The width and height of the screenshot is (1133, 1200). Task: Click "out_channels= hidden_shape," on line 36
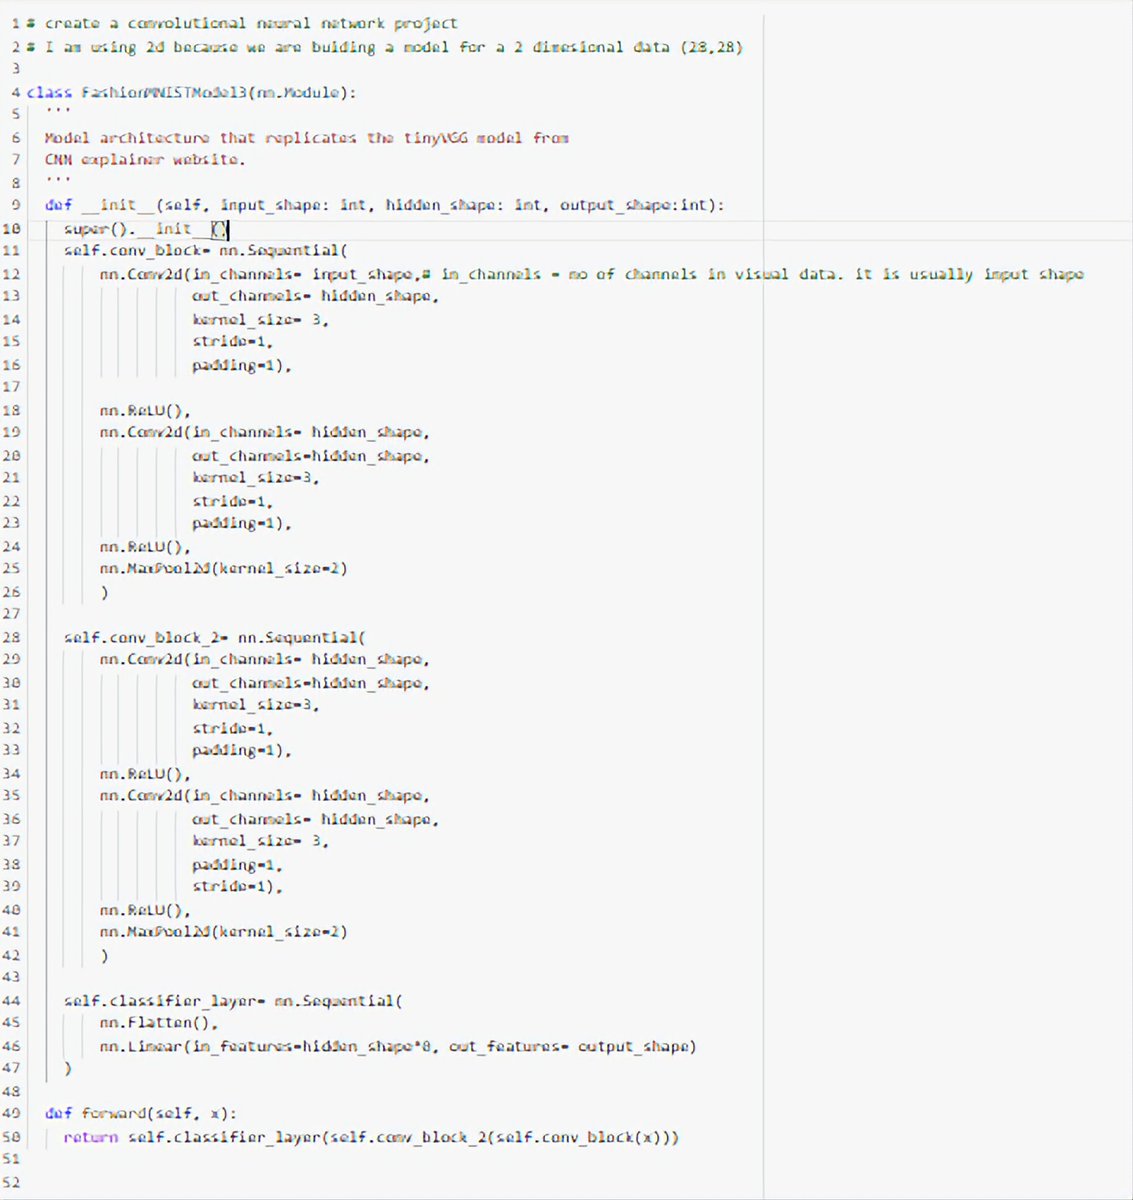click(x=316, y=819)
